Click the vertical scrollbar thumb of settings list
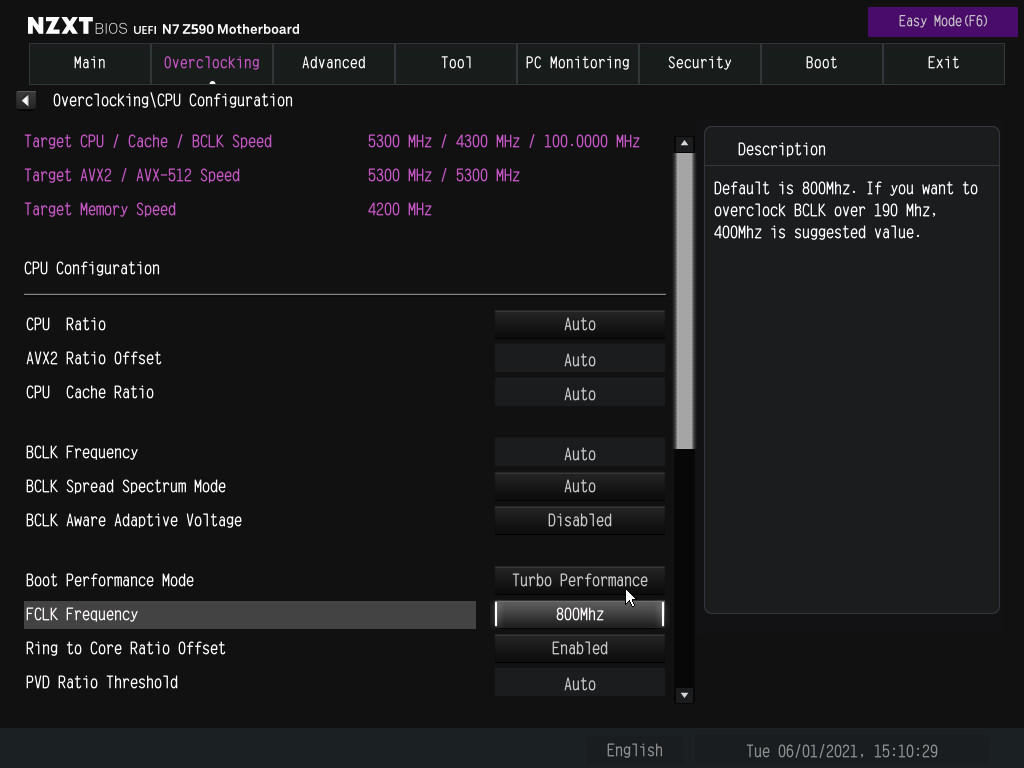 coord(684,301)
